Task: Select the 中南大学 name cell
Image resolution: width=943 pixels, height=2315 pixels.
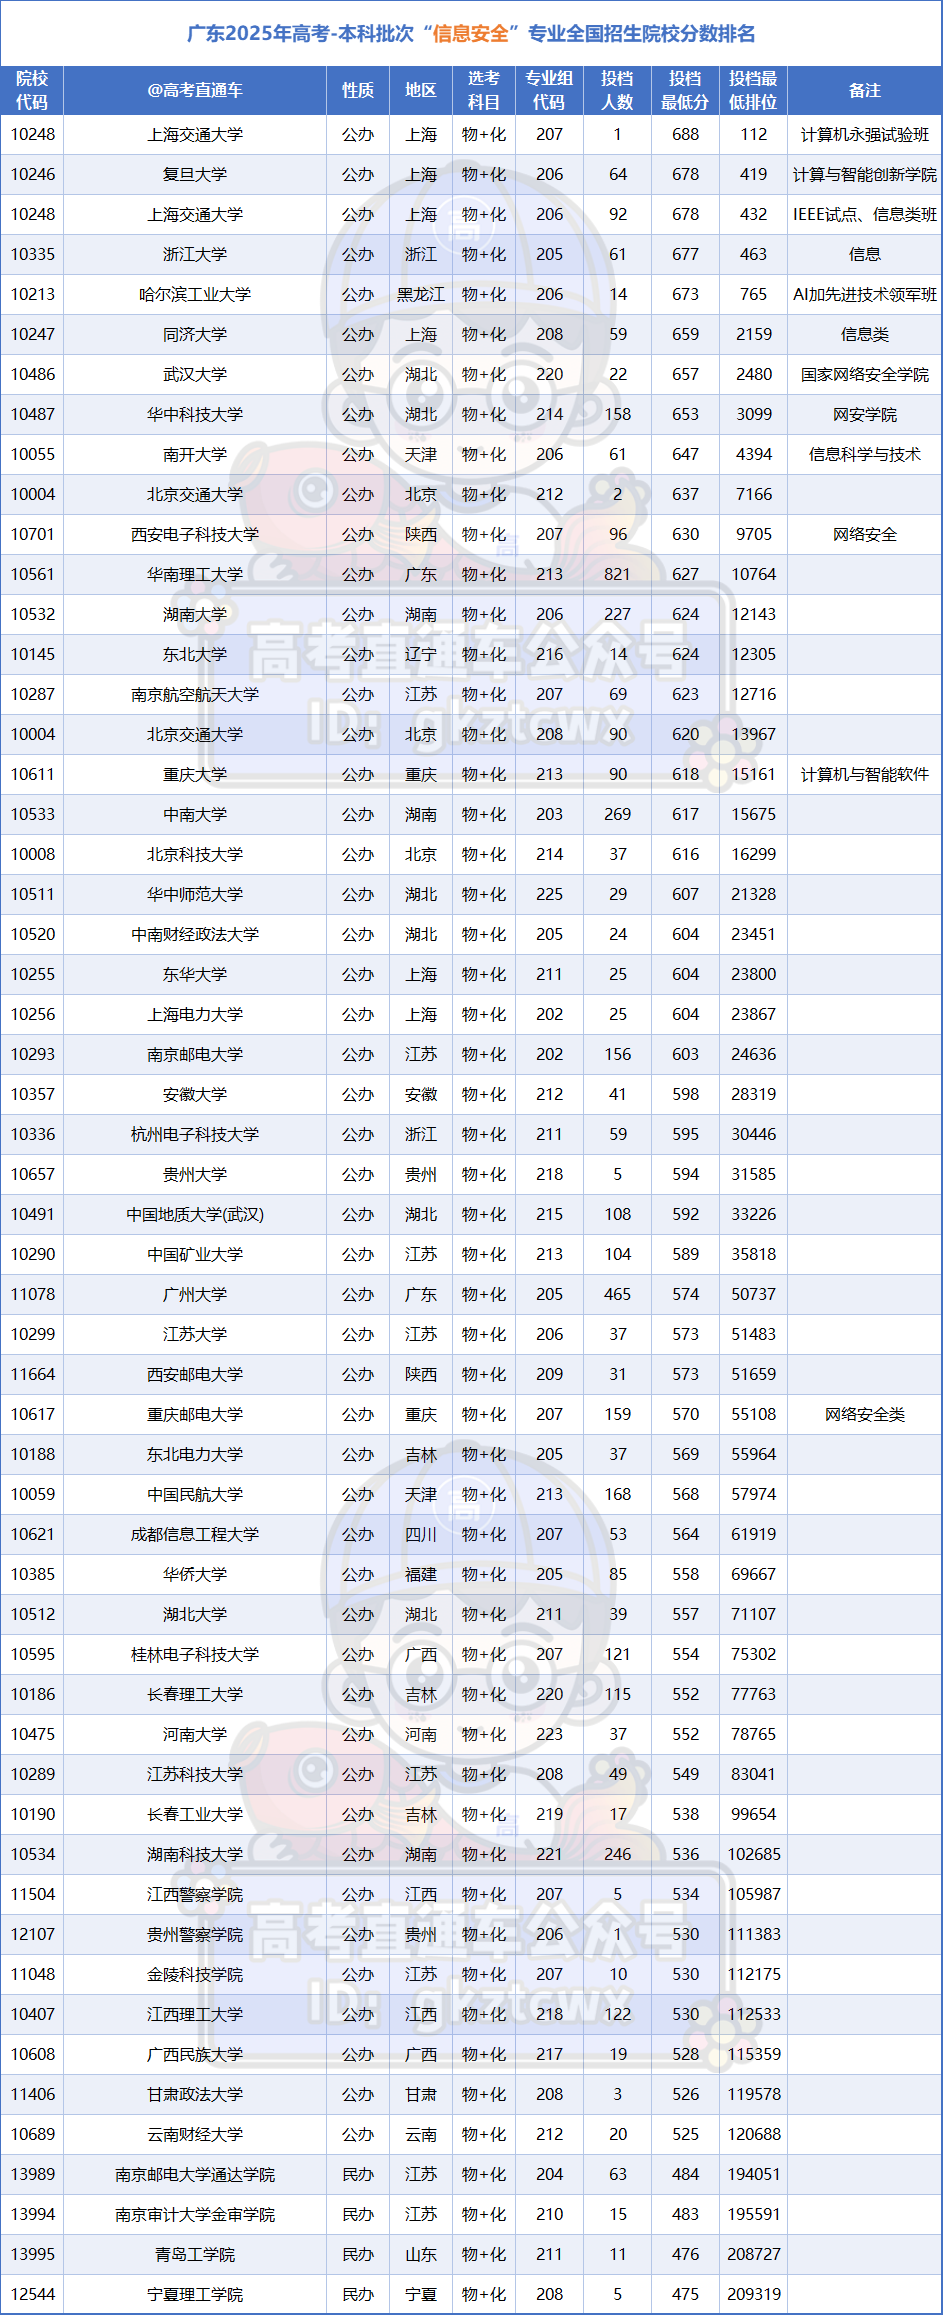Action: tap(195, 814)
